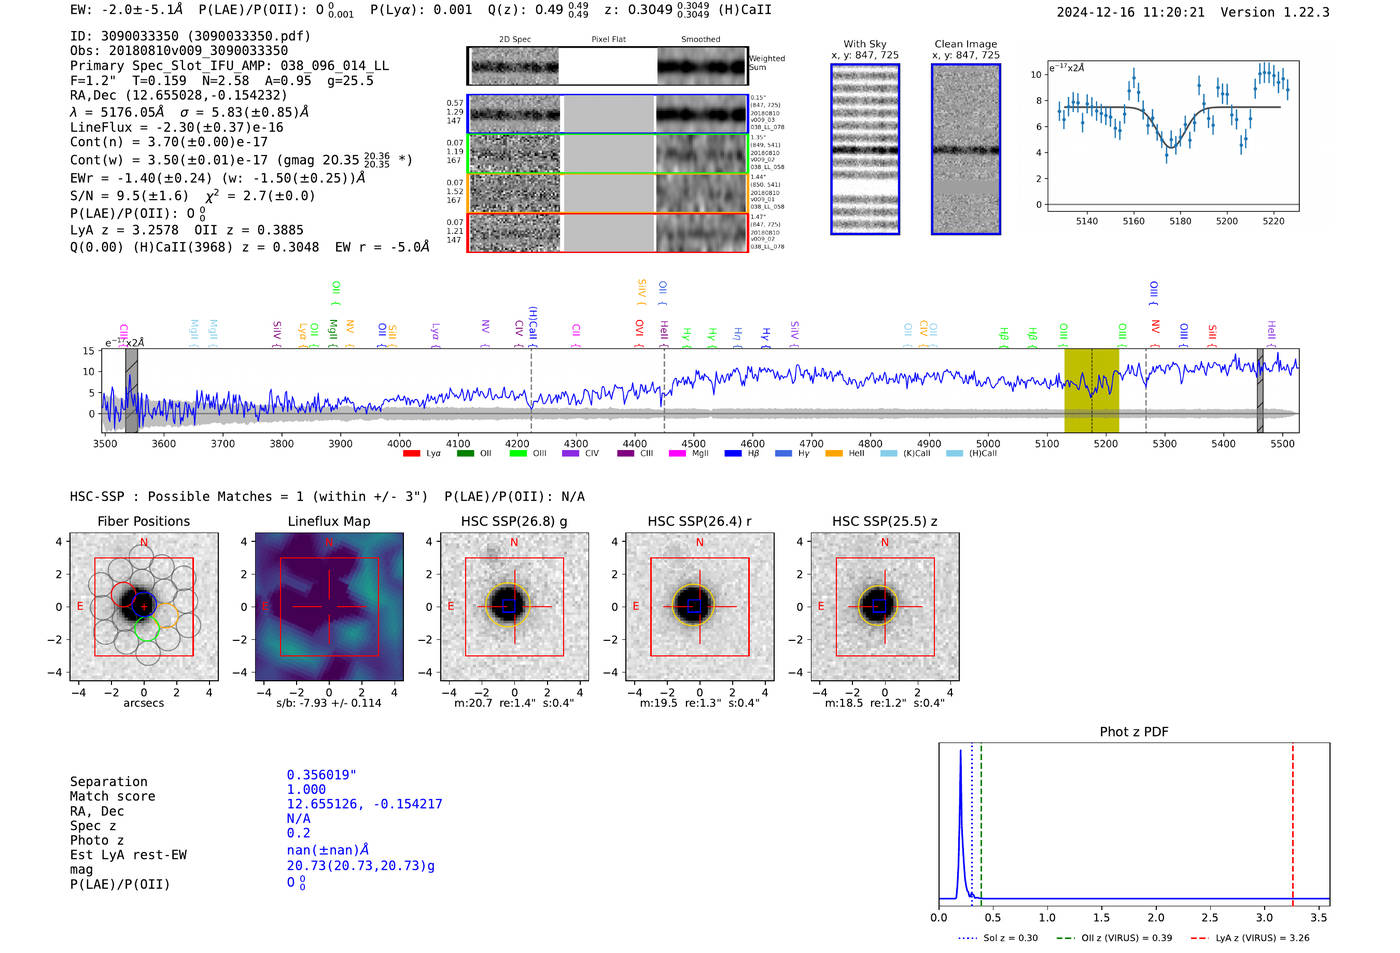Click the blue Hβ legend swatch

(x=733, y=454)
